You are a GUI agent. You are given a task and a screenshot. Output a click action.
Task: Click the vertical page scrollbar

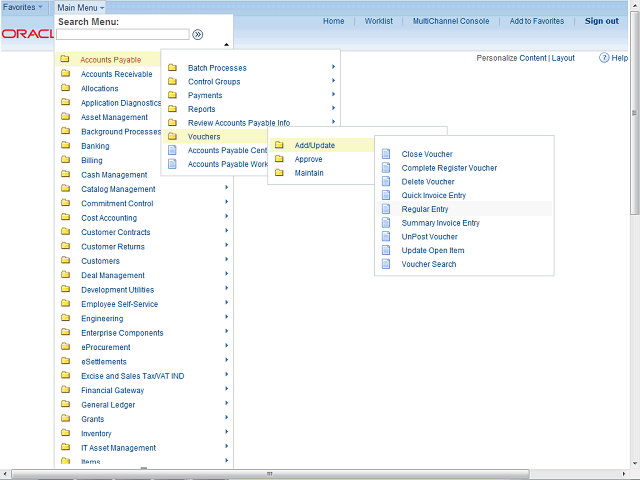pos(634,200)
